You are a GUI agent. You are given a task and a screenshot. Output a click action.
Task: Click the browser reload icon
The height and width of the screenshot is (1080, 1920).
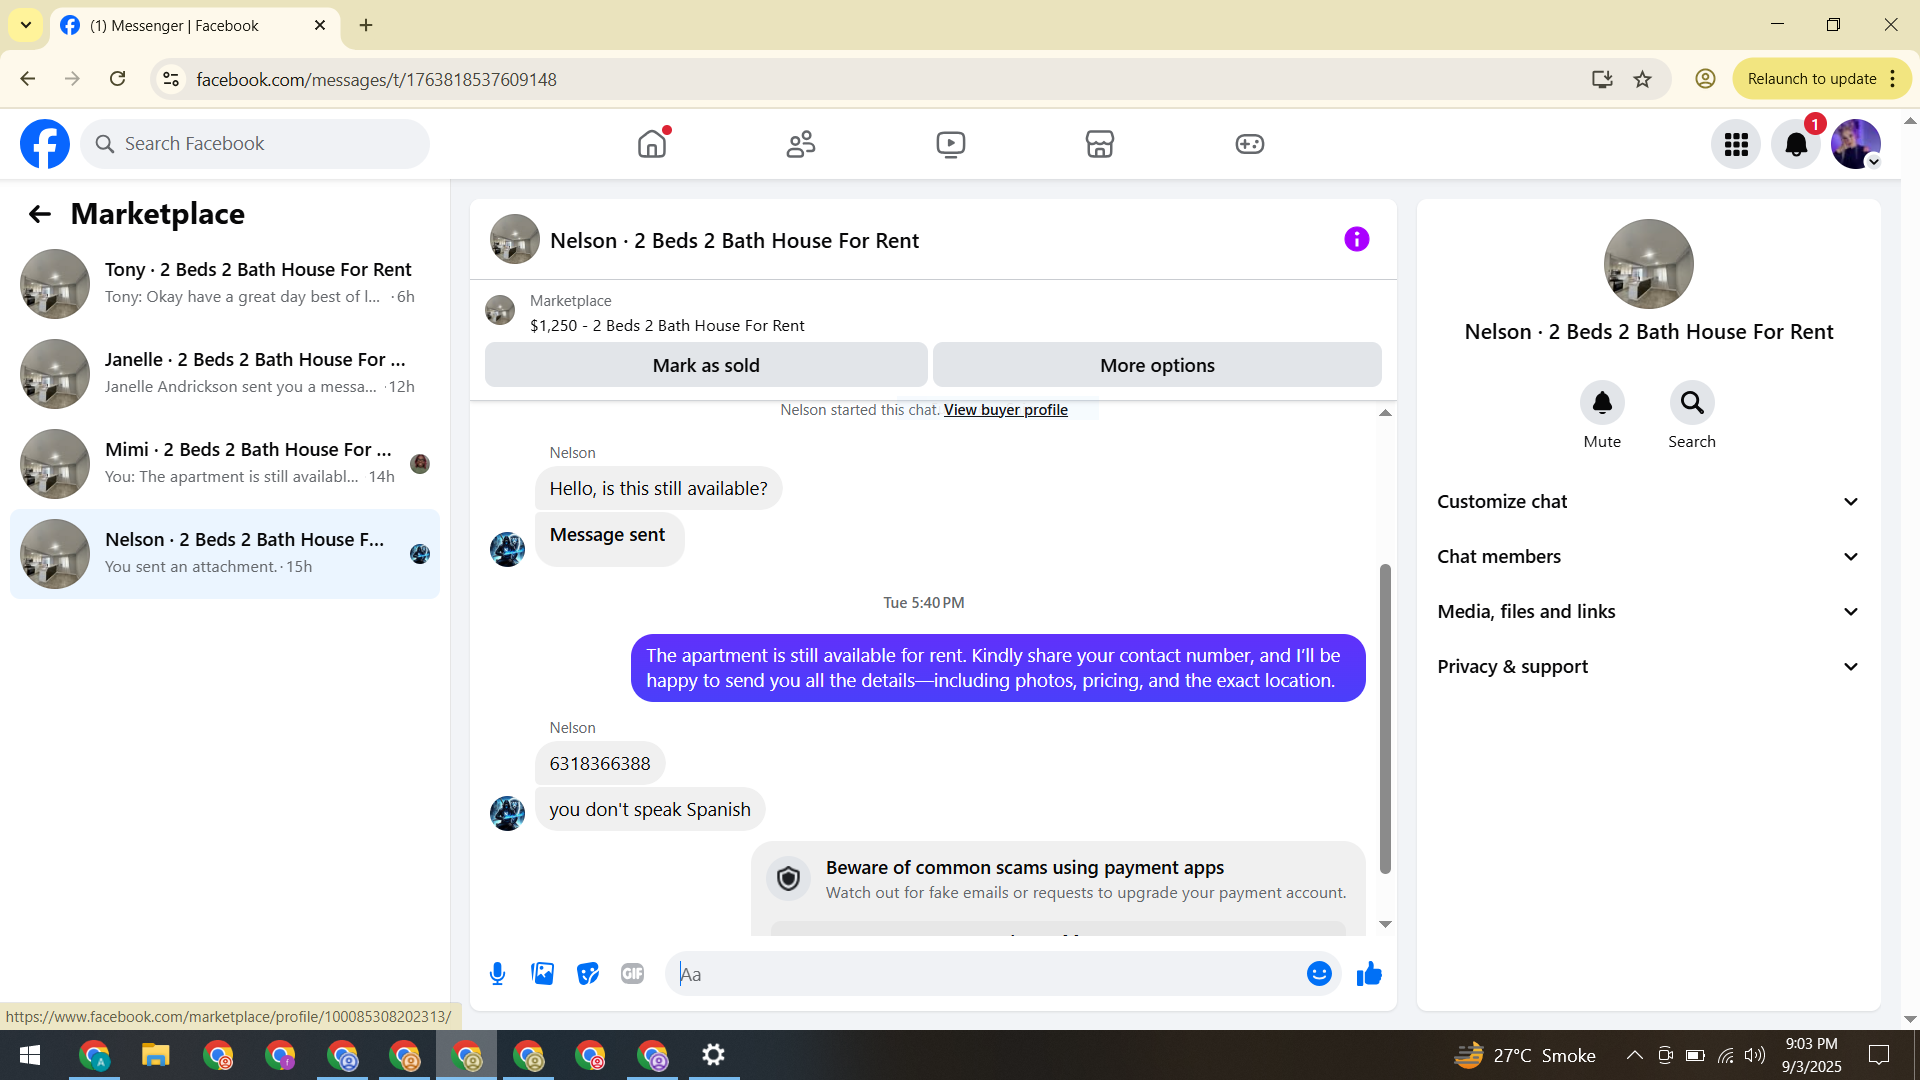click(118, 79)
